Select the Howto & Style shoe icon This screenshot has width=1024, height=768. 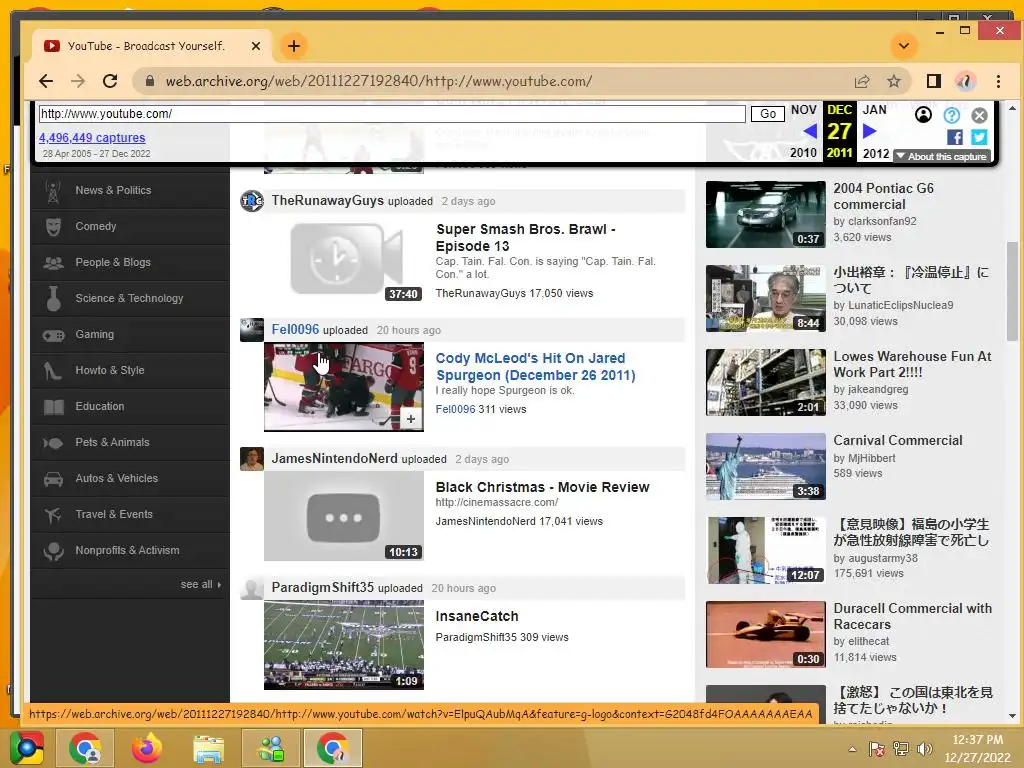(x=54, y=371)
